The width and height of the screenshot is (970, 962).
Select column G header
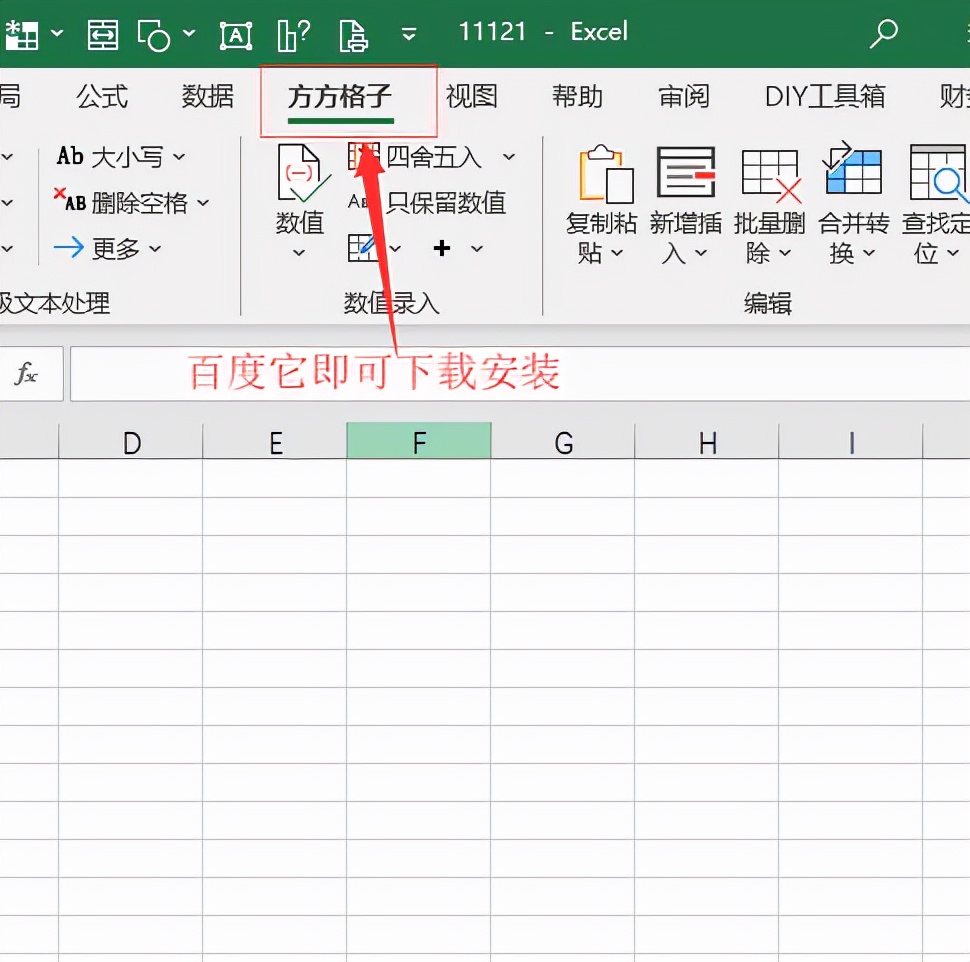pos(563,441)
